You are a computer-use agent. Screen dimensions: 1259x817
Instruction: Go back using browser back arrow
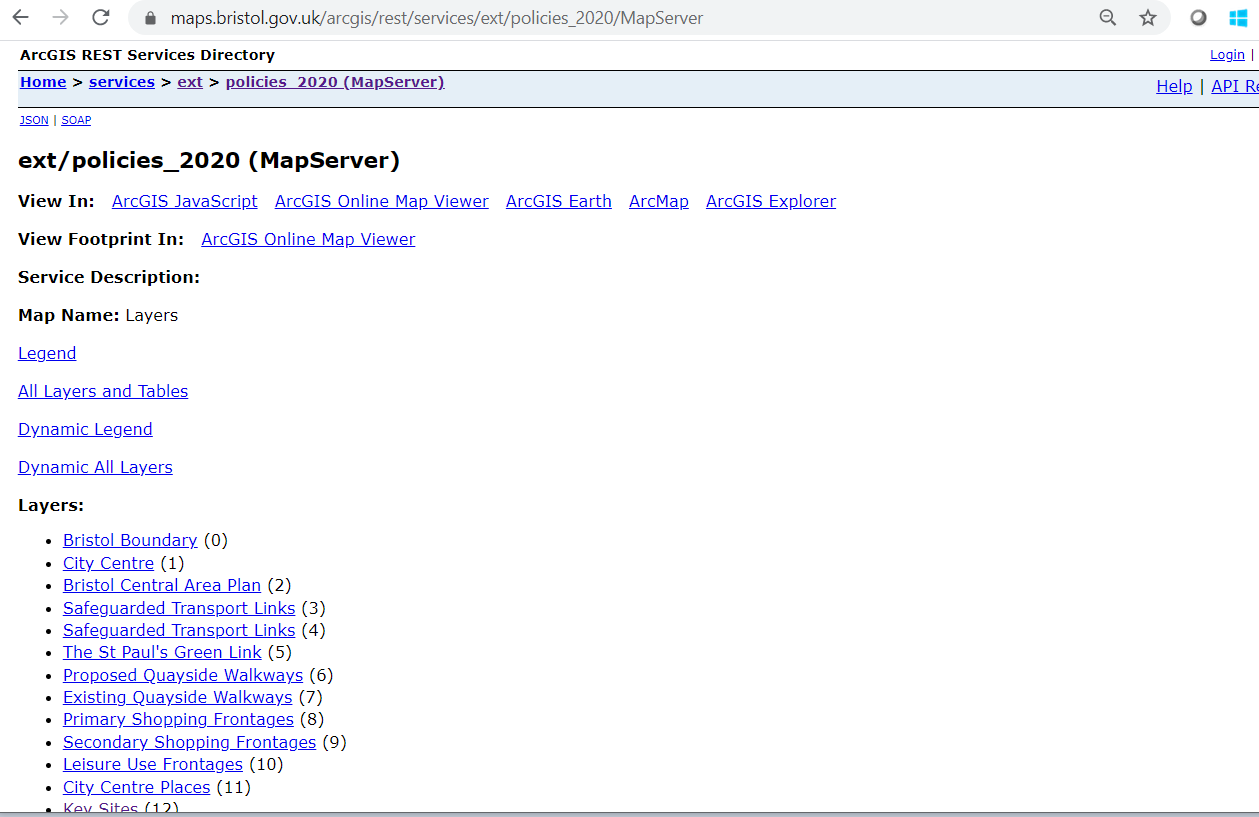coord(20,17)
